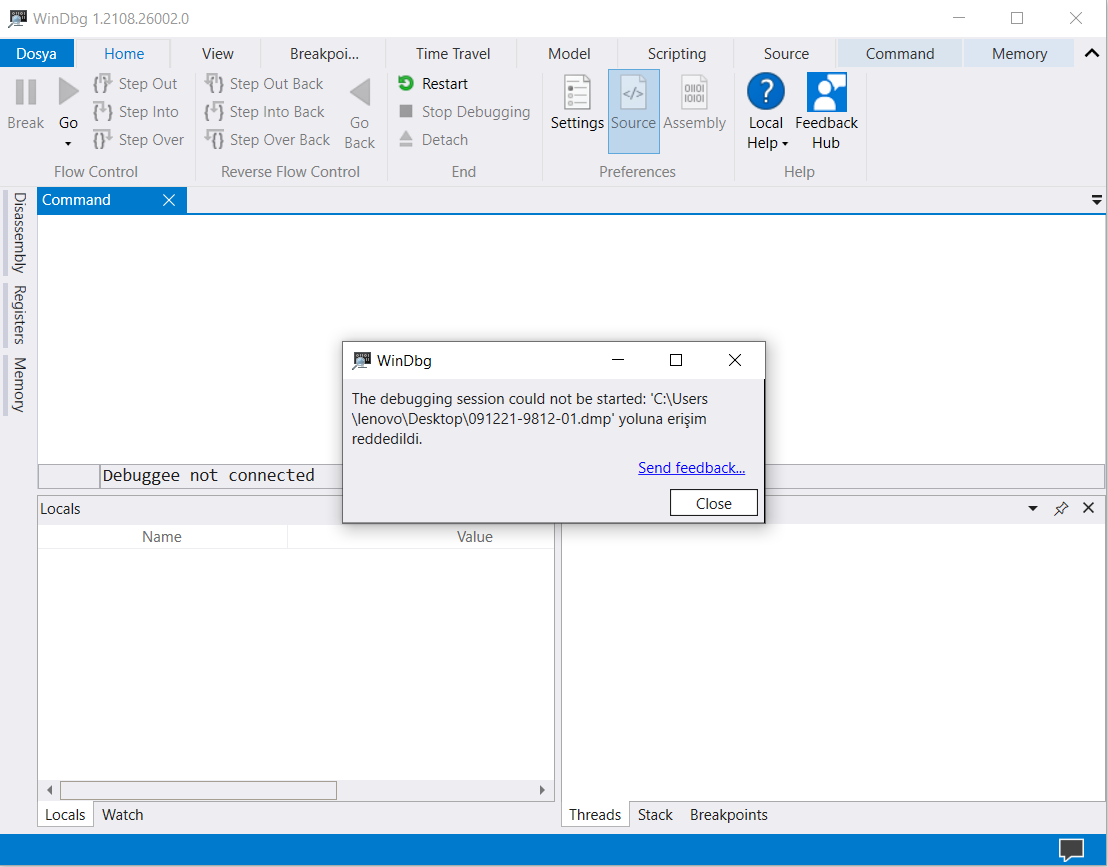Open the Dosya file menu
This screenshot has width=1108, height=867.
click(37, 54)
